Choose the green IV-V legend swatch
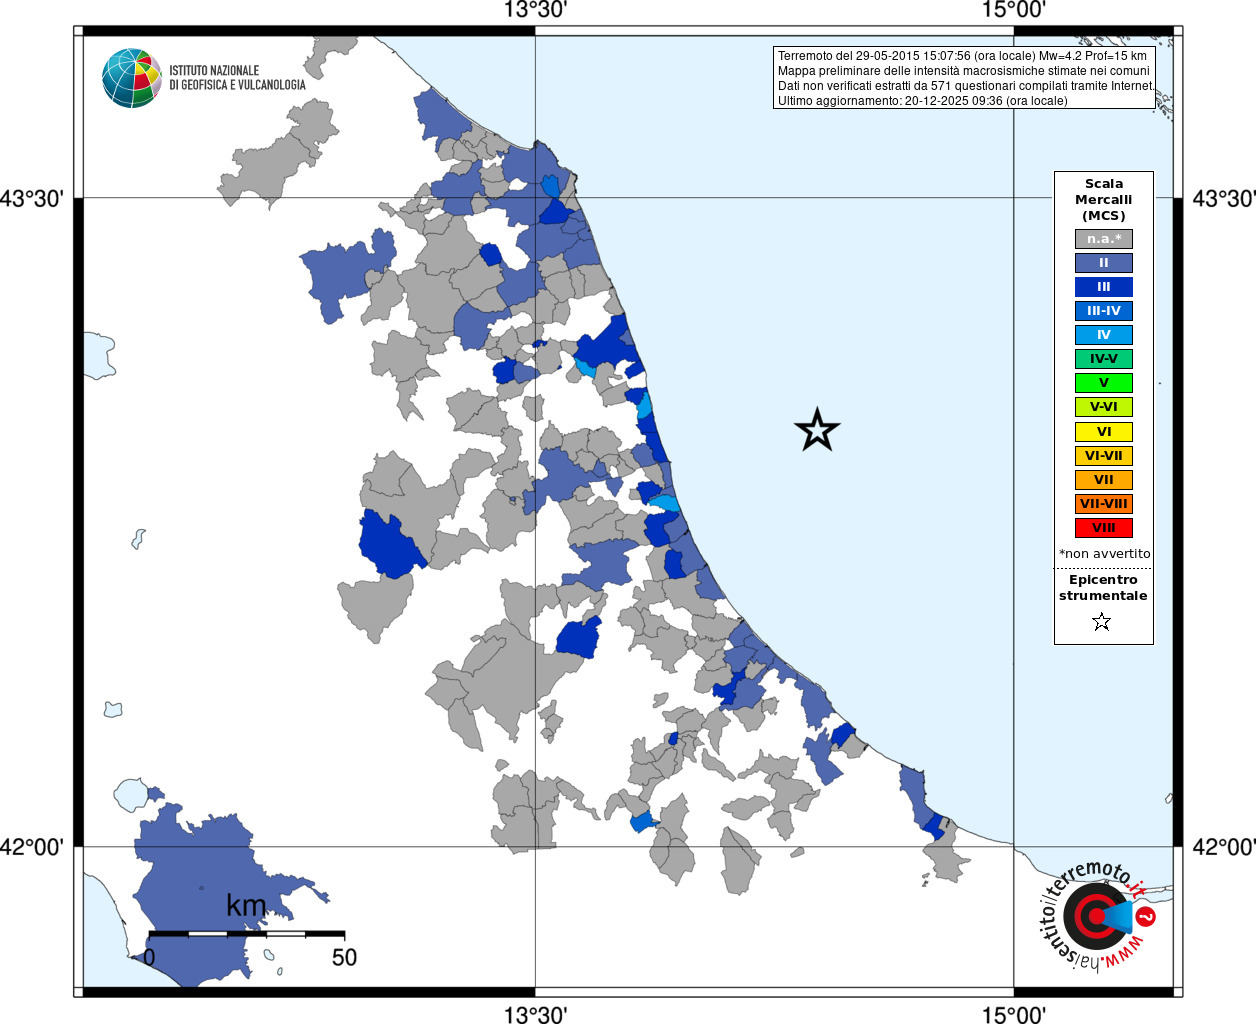Screen dimensions: 1256x1024 click(1103, 359)
